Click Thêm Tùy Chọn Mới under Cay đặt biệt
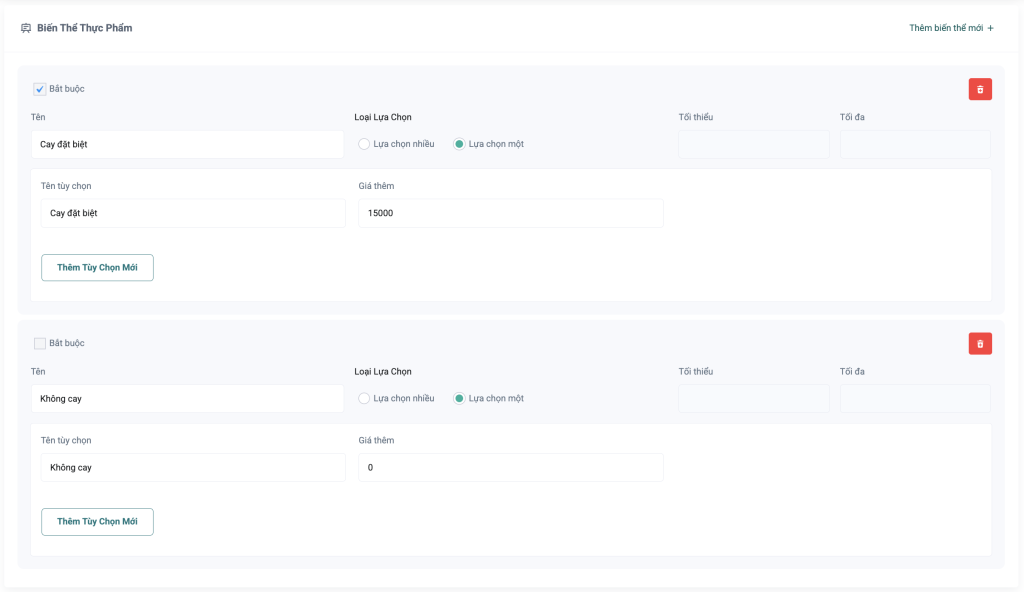Image resolution: width=1024 pixels, height=592 pixels. pos(97,267)
